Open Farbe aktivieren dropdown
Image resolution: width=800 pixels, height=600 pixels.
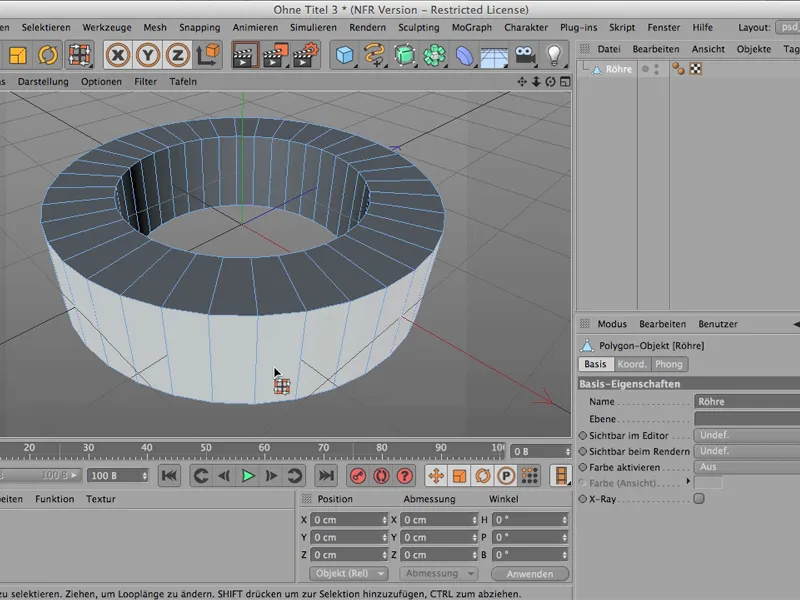747,467
